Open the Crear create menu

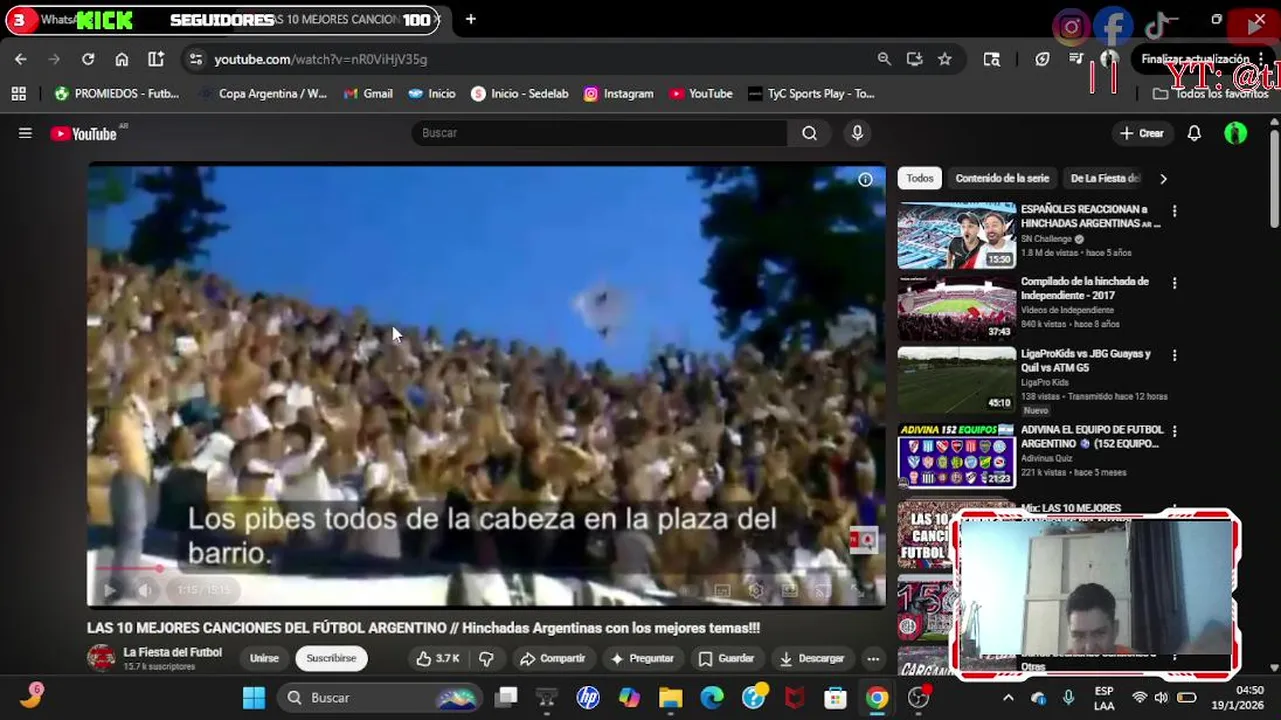pyautogui.click(x=1141, y=133)
